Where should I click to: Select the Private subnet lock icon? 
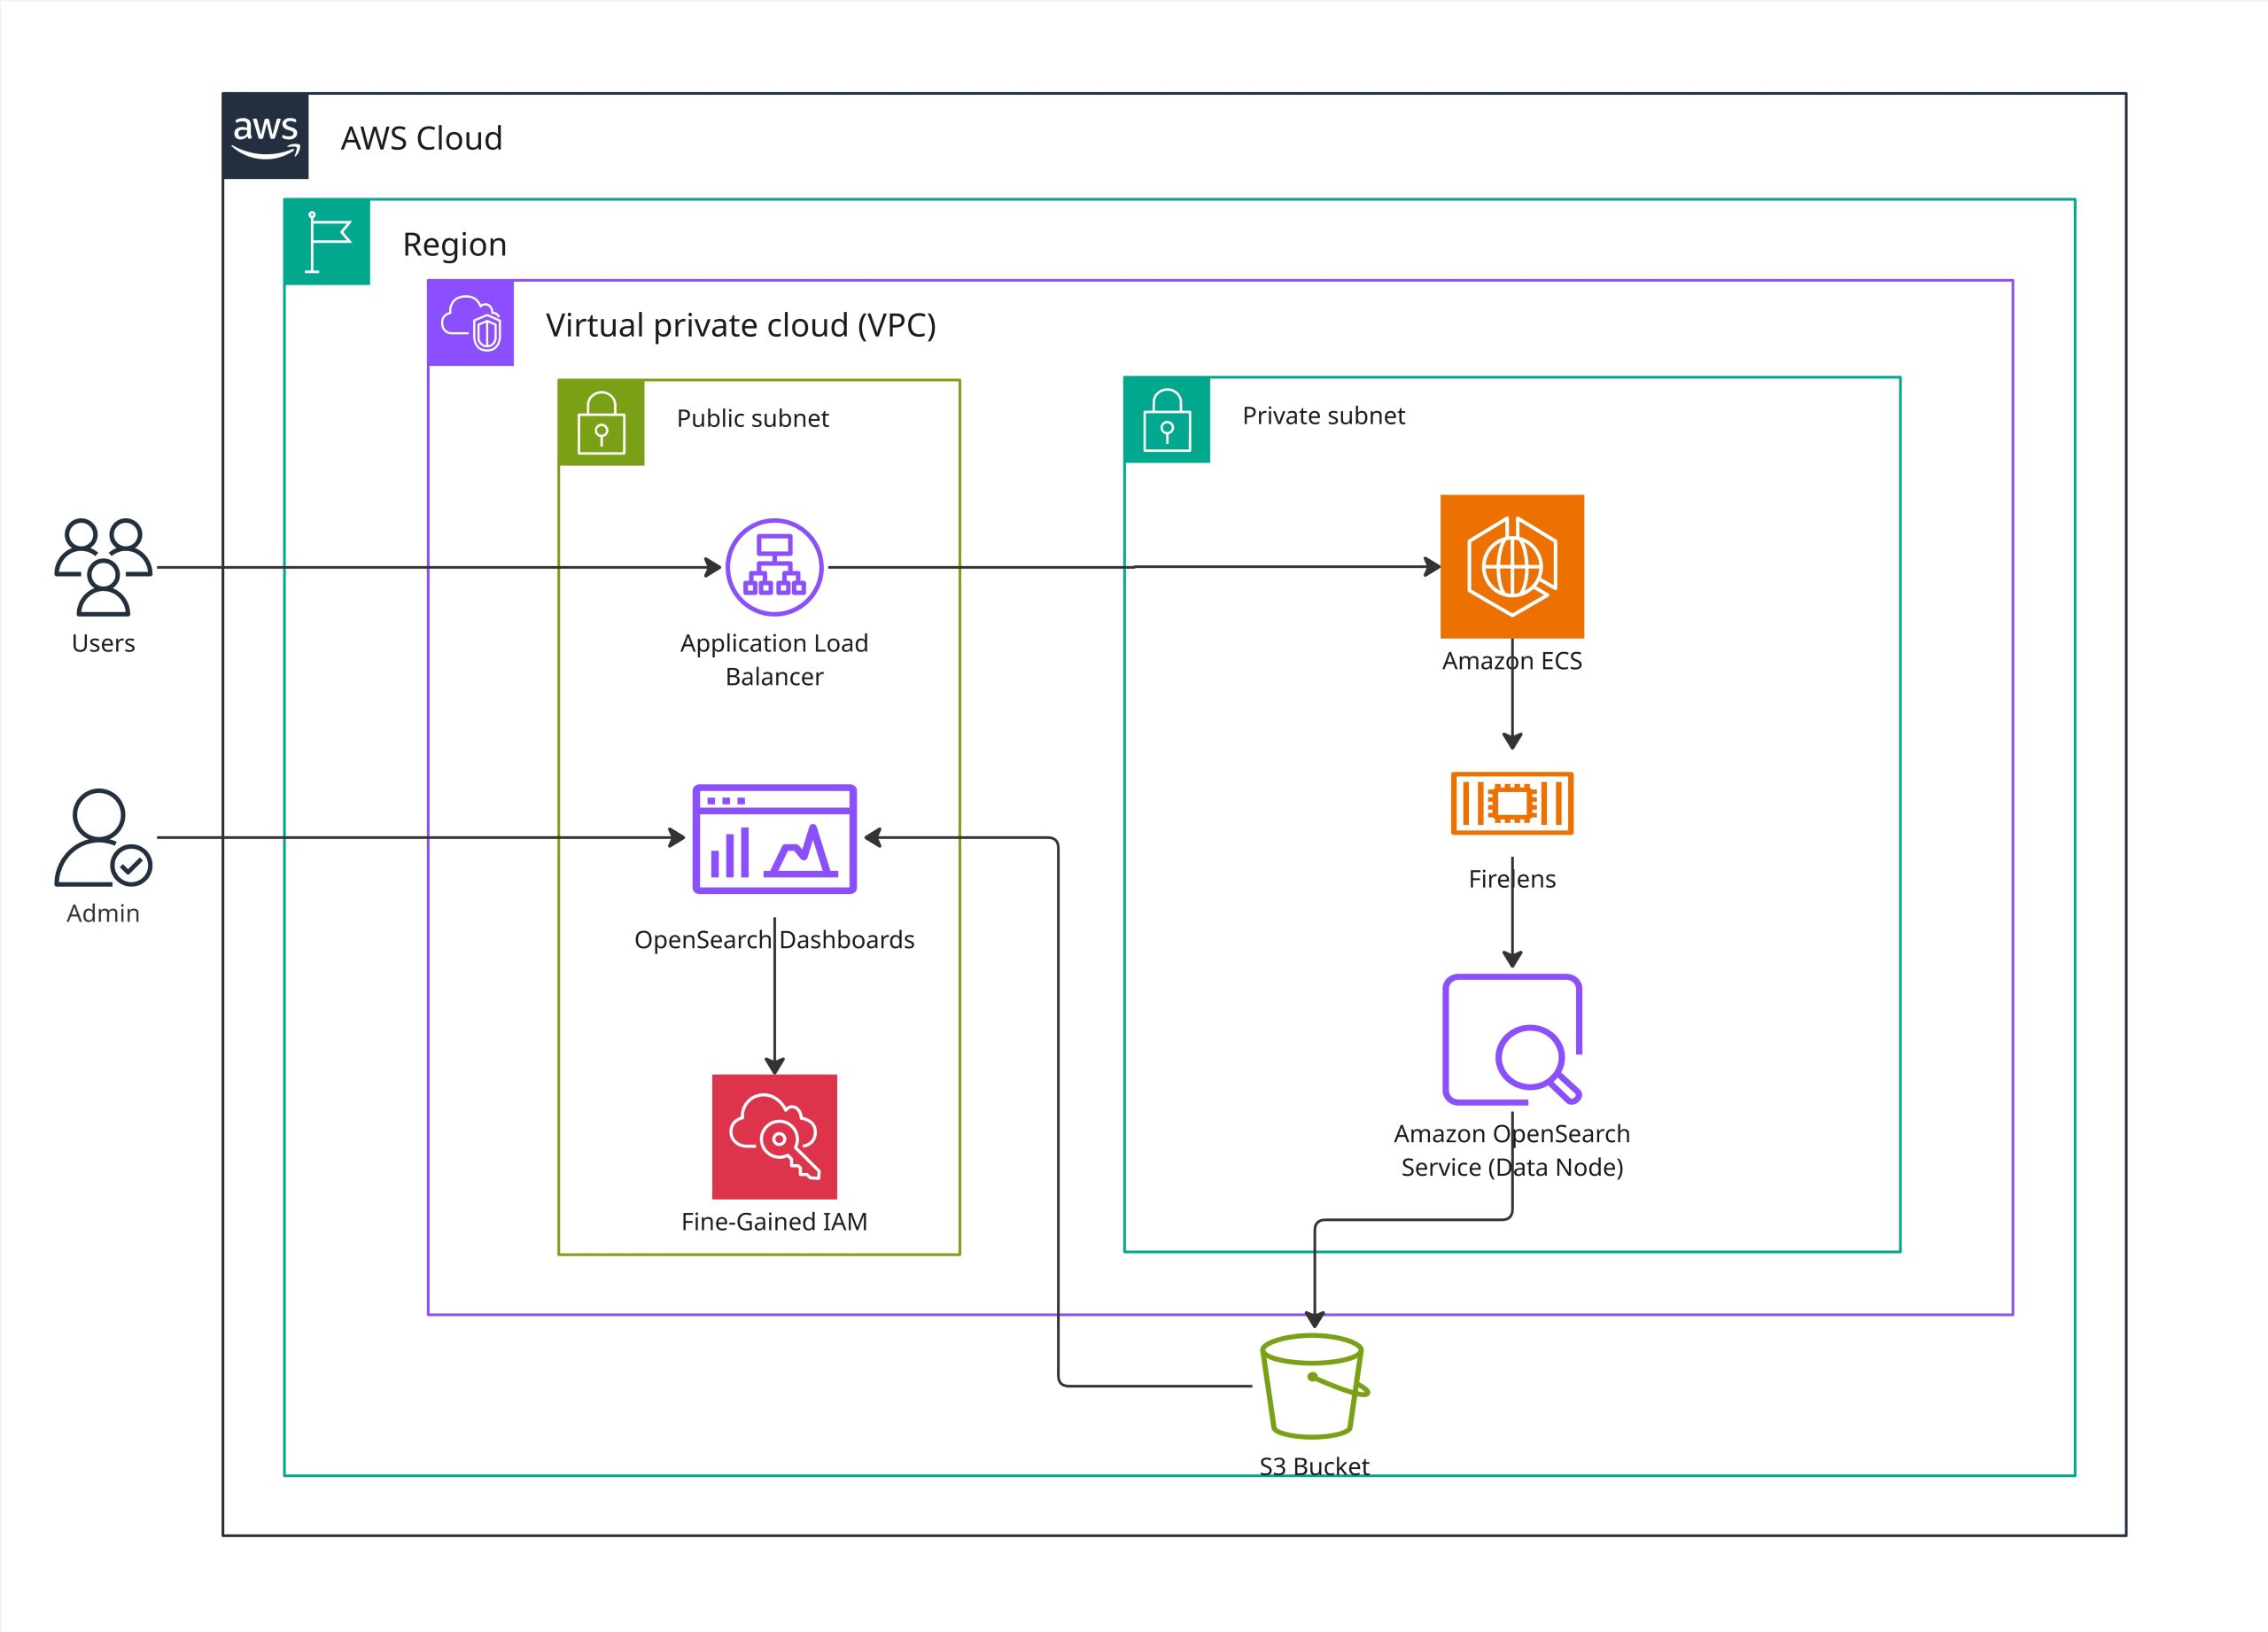1166,420
